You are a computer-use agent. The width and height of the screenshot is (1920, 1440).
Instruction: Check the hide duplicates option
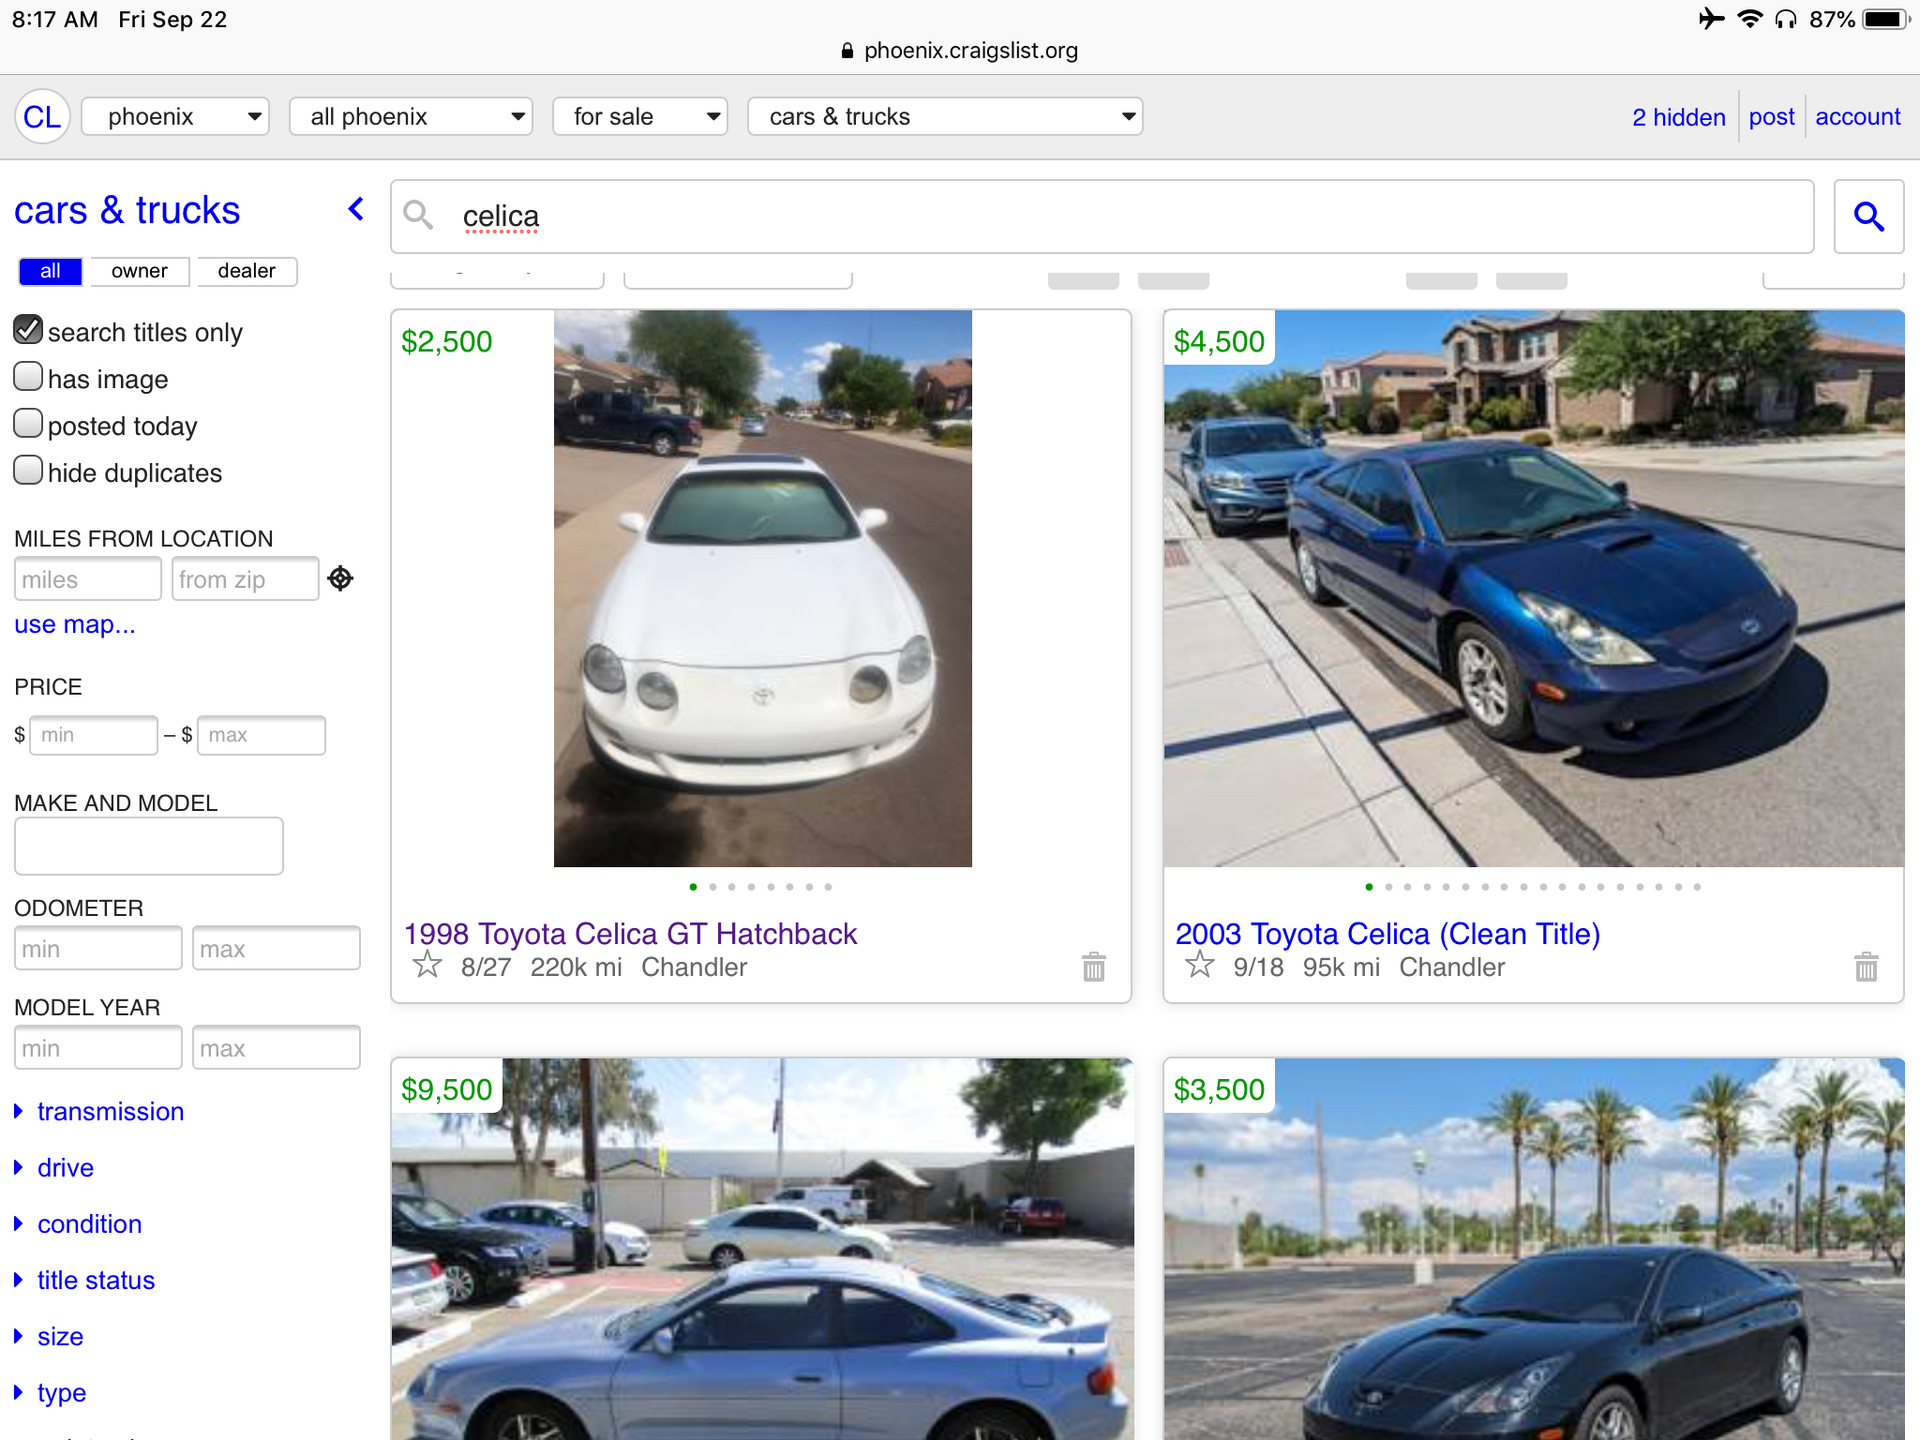pos(29,471)
